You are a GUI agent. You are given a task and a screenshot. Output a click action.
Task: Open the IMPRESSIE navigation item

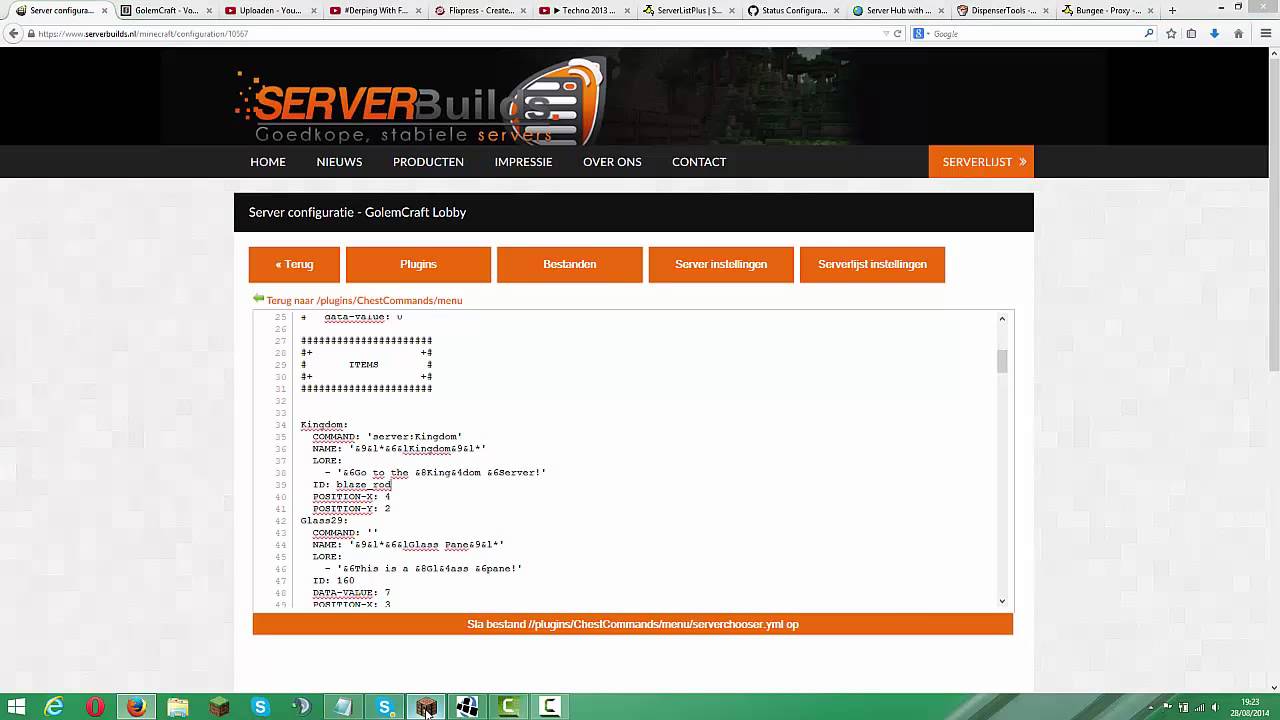click(x=523, y=162)
